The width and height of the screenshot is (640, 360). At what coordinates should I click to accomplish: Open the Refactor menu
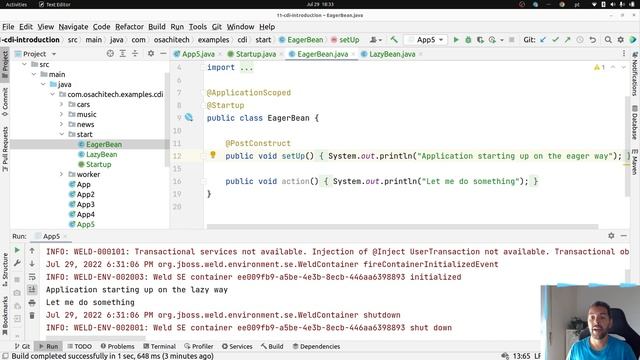pos(129,27)
